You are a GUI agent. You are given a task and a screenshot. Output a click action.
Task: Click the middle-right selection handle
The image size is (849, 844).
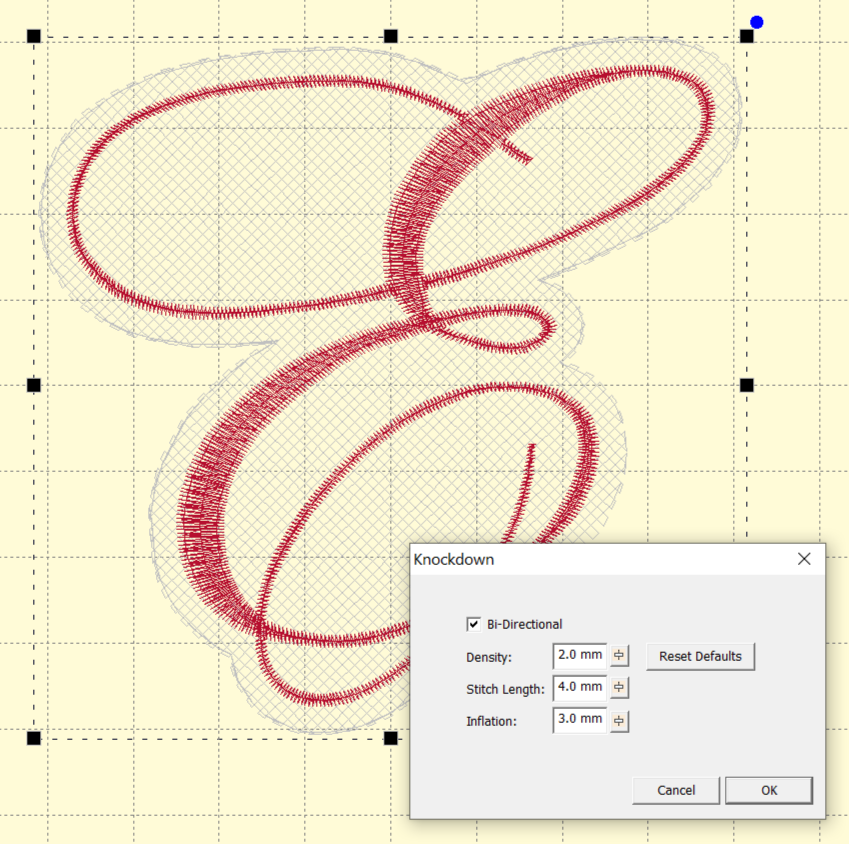point(746,385)
